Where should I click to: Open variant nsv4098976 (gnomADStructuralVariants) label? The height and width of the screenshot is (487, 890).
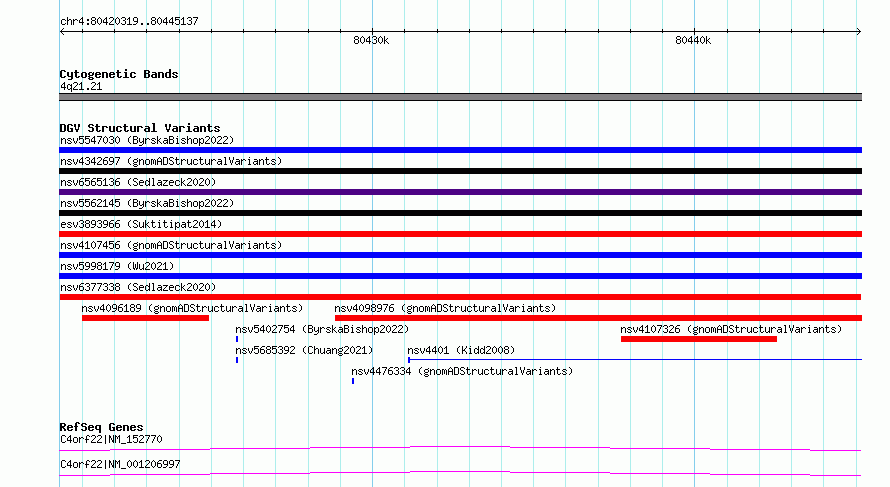[445, 308]
